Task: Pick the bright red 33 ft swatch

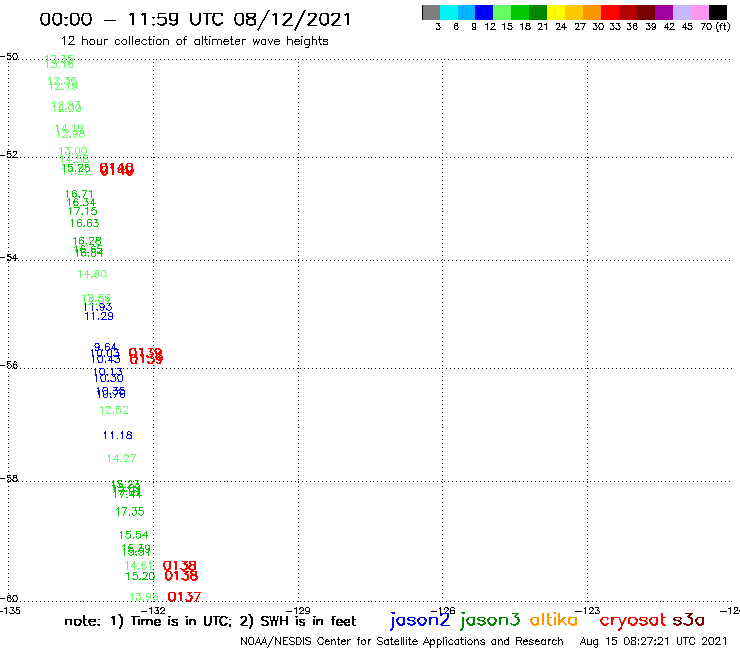Action: tap(610, 12)
